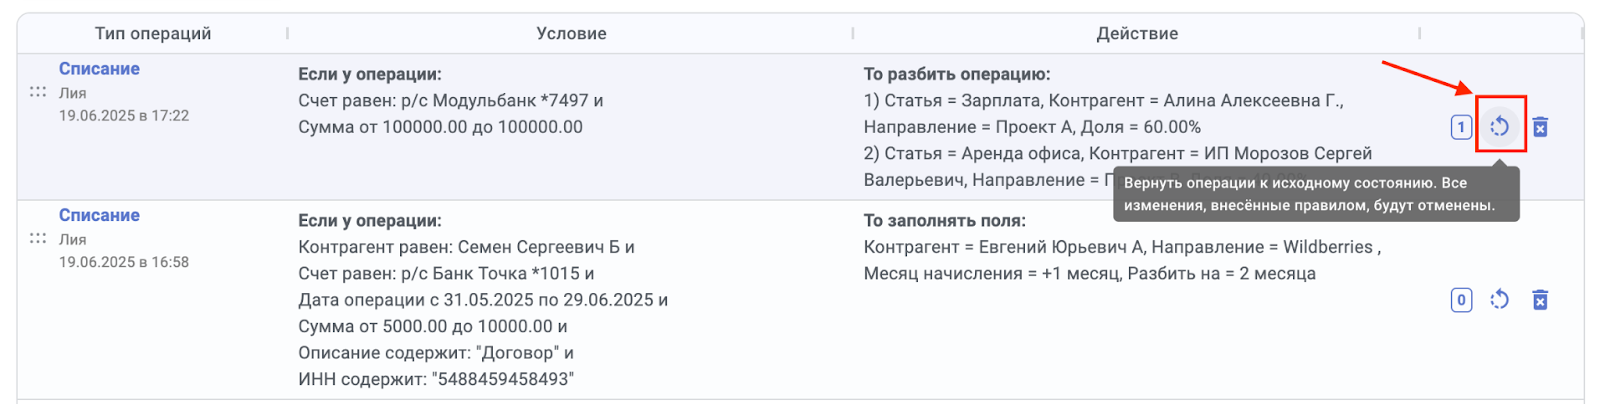The height and width of the screenshot is (404, 1600).
Task: Click the Действие column header
Action: 1137,33
